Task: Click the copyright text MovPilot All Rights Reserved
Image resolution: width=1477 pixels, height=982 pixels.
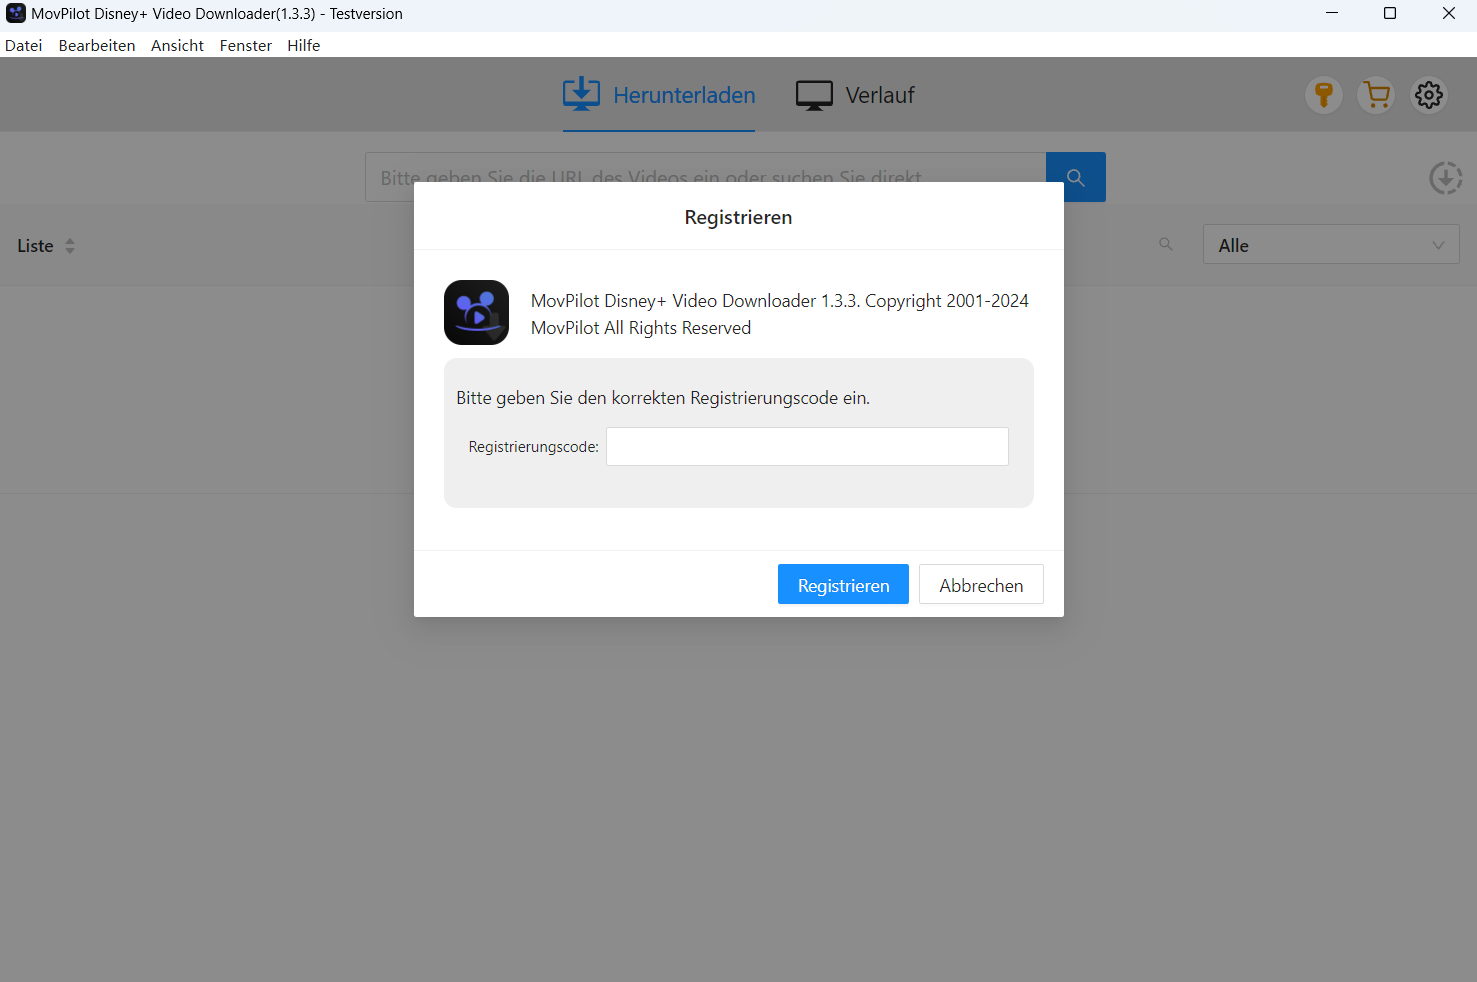Action: point(641,328)
